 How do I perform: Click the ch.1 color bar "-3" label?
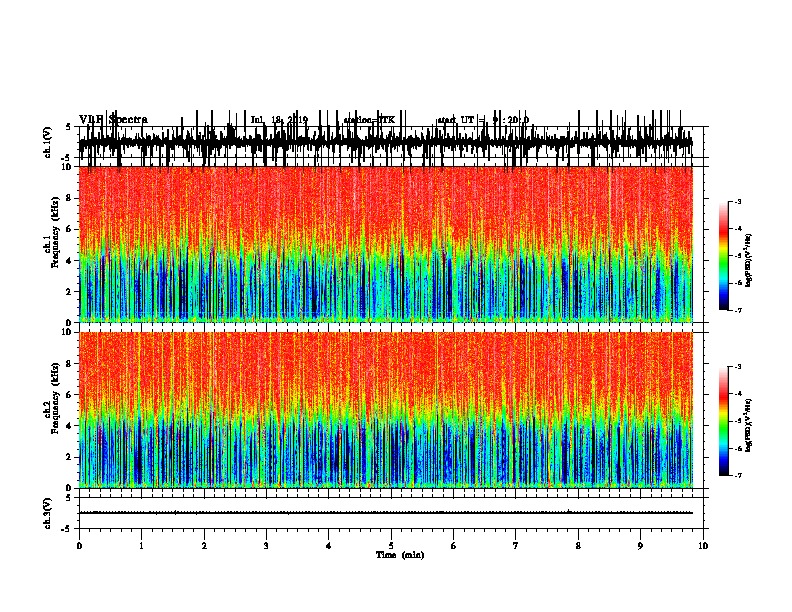click(x=738, y=202)
